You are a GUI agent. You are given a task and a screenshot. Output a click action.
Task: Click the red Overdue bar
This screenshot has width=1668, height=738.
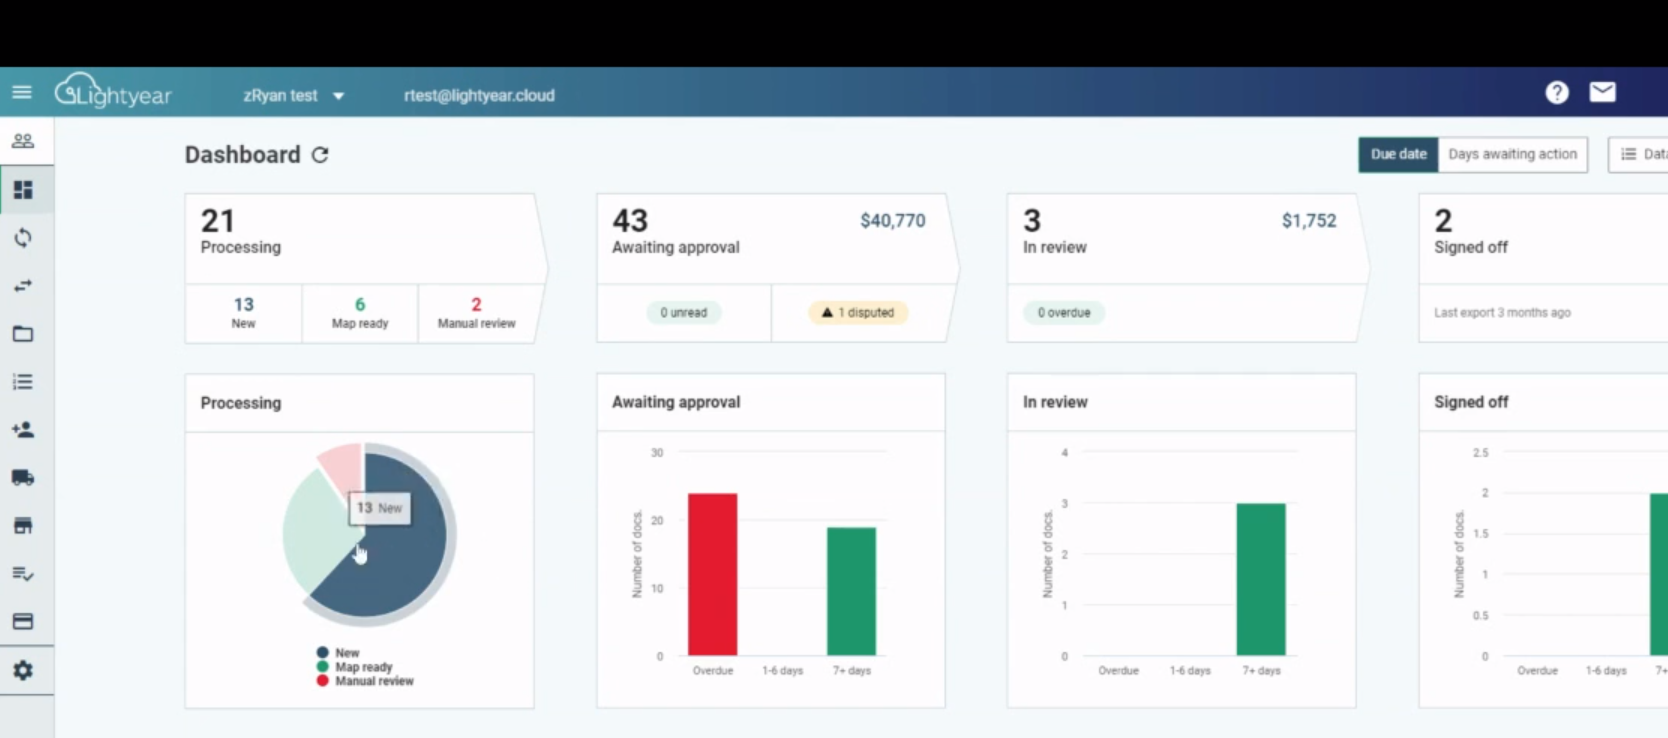(712, 574)
